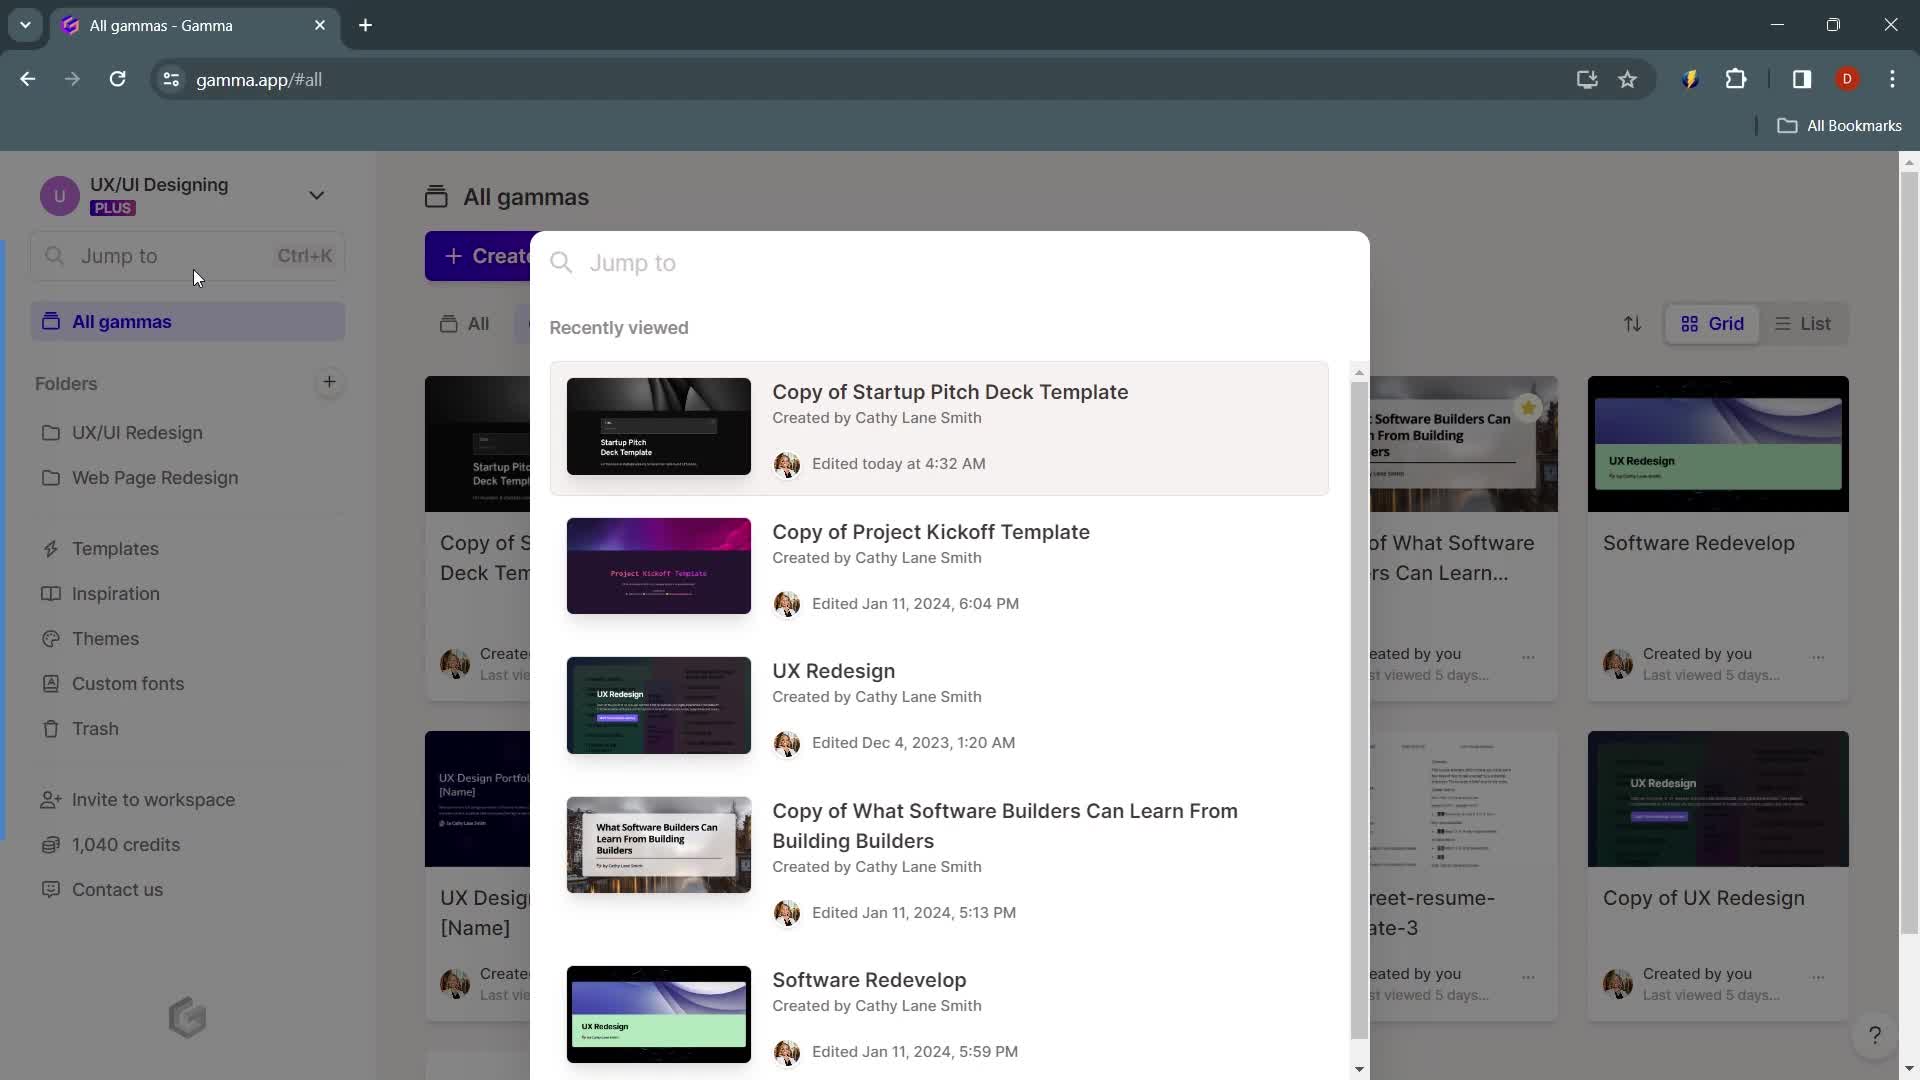Screen dimensions: 1920x1080
Task: Open Copy of UX Redesign card in grid
Action: tap(1718, 876)
